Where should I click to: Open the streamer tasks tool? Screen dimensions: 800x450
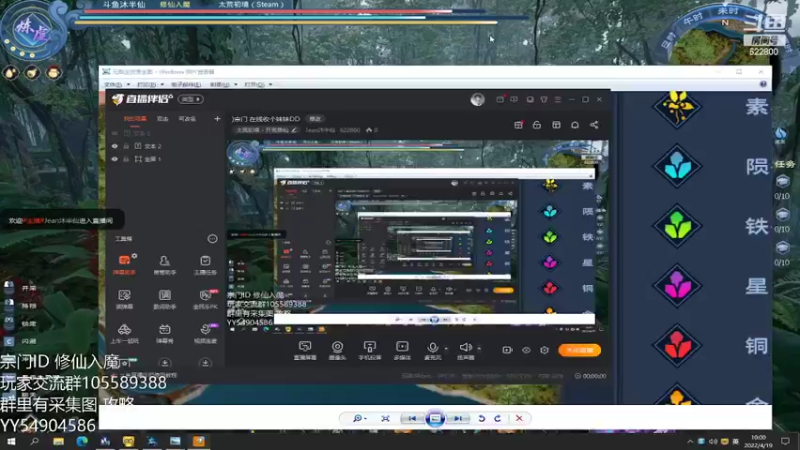(205, 265)
